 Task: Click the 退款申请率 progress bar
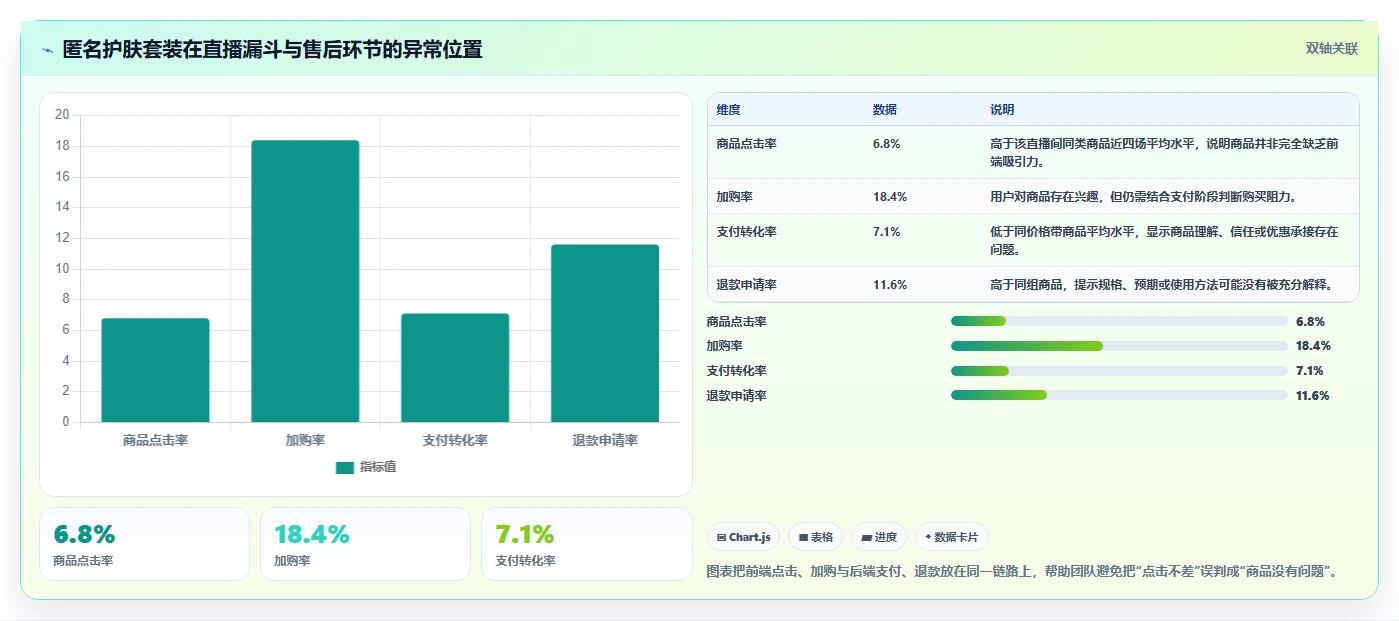pos(1119,395)
